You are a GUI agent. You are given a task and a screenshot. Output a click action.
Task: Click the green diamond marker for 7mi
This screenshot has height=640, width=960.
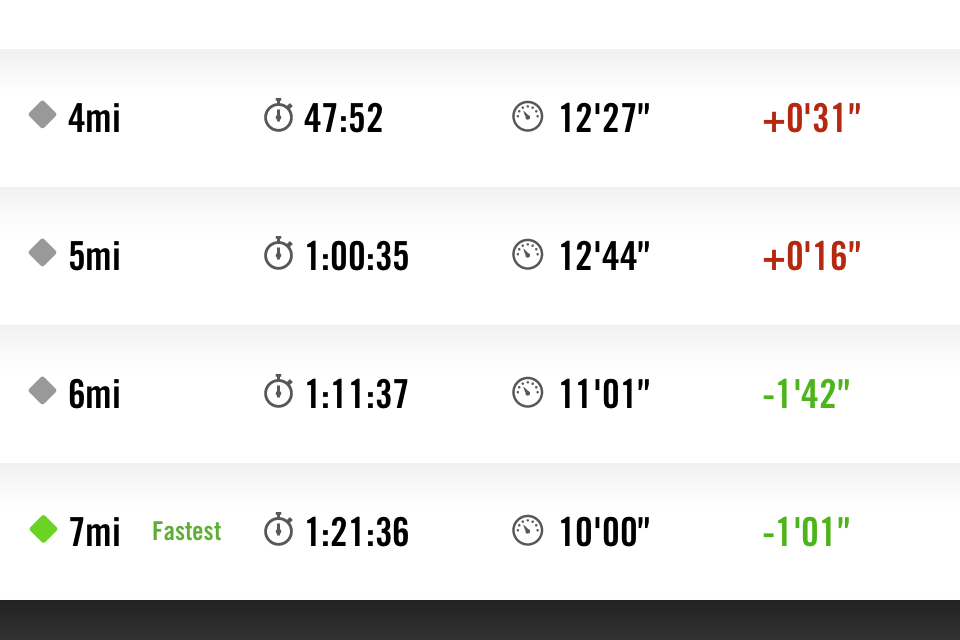click(x=43, y=529)
